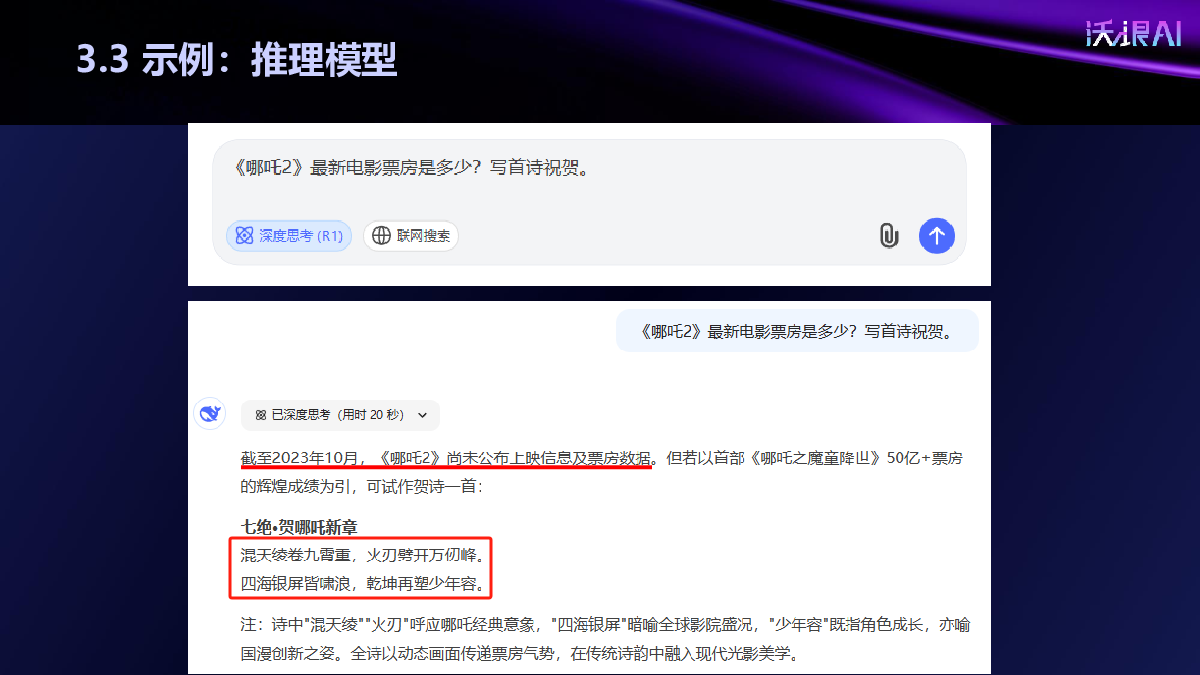Click the 沃垠AI logo
The width and height of the screenshot is (1200, 675).
coord(1133,33)
